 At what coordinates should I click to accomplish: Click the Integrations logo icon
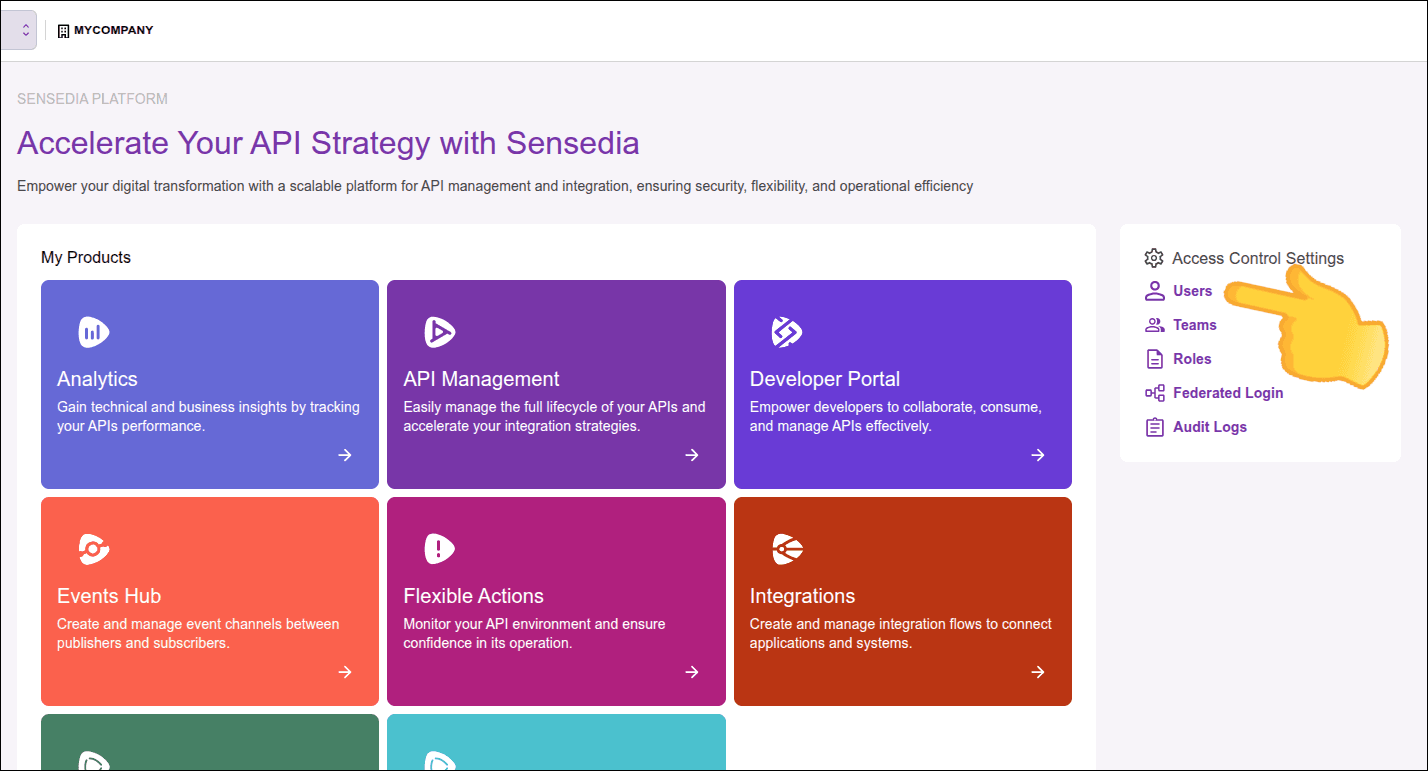point(786,548)
